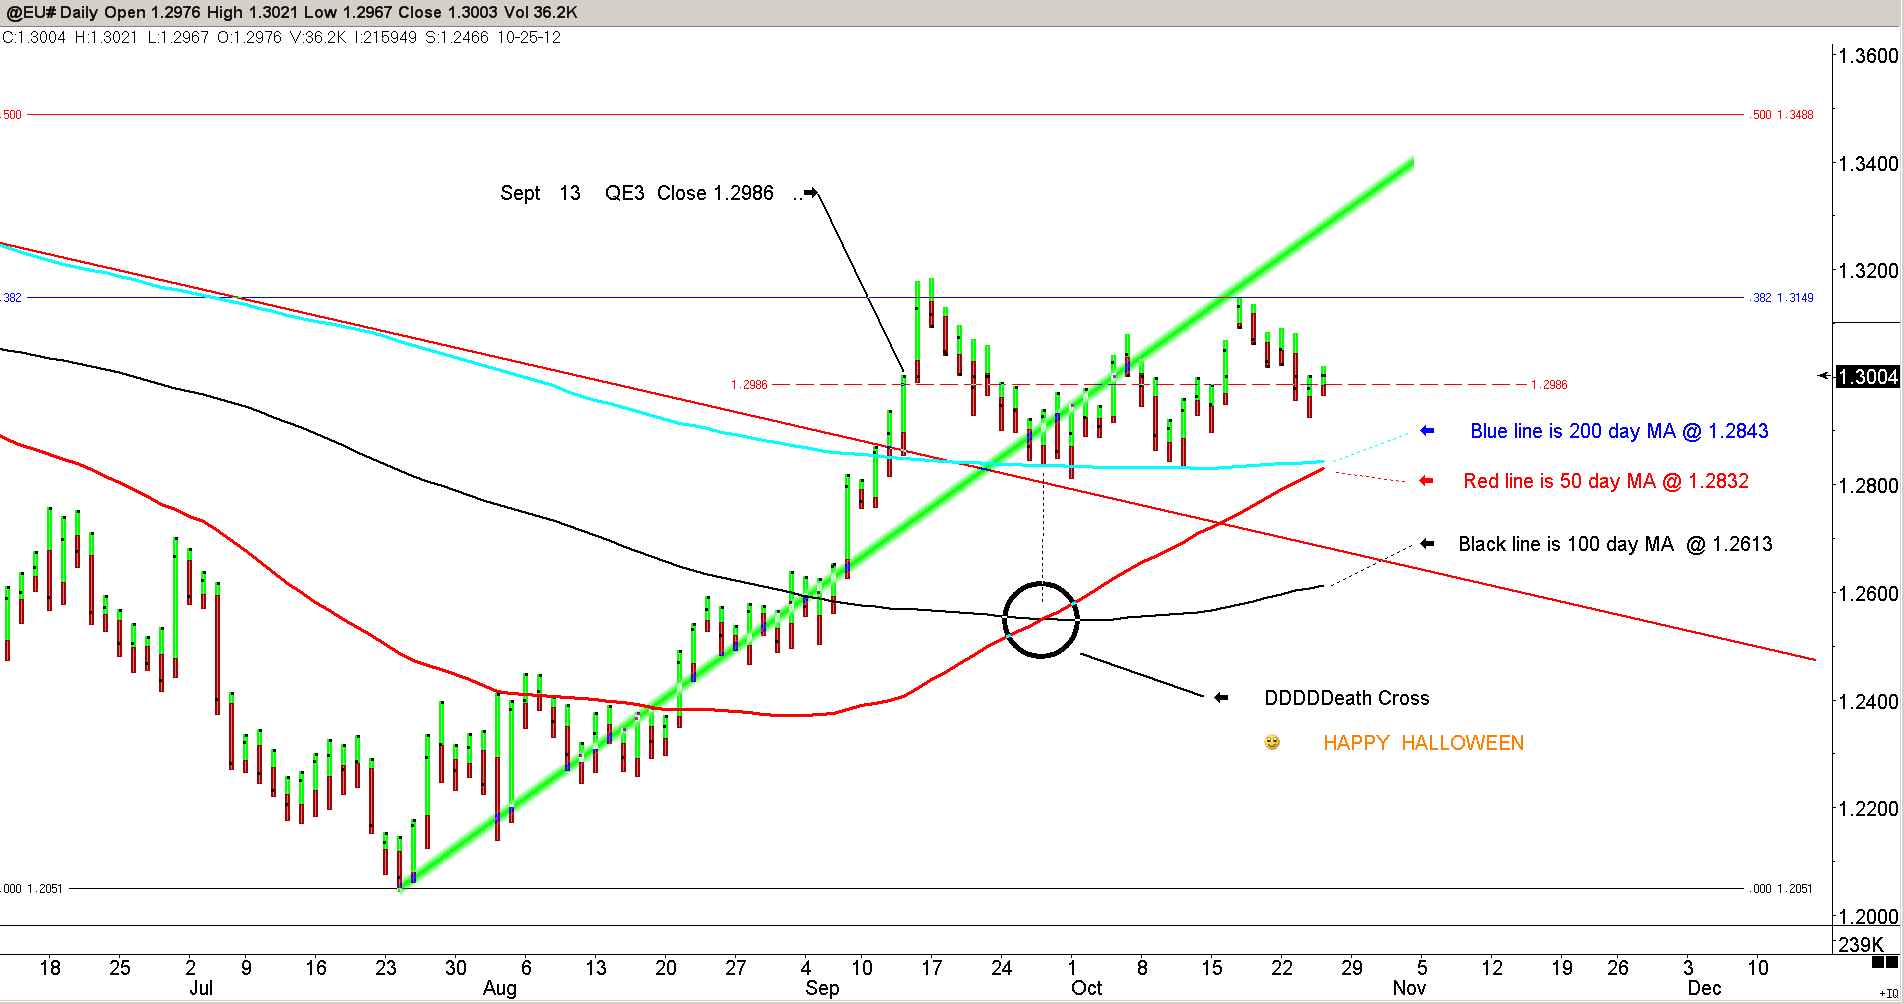
Task: Select the 'Blue line is 200 day MA @ 1.2843' note
Action: [1619, 431]
